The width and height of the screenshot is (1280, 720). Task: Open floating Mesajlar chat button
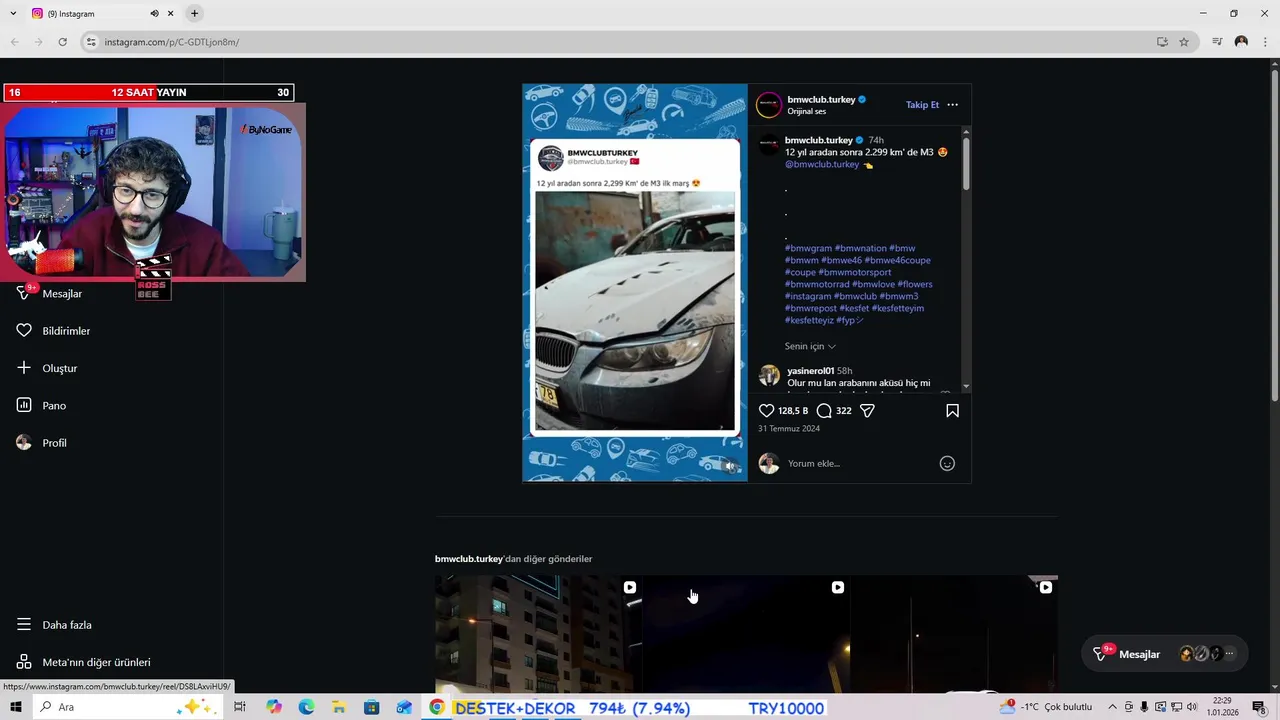click(1126, 654)
